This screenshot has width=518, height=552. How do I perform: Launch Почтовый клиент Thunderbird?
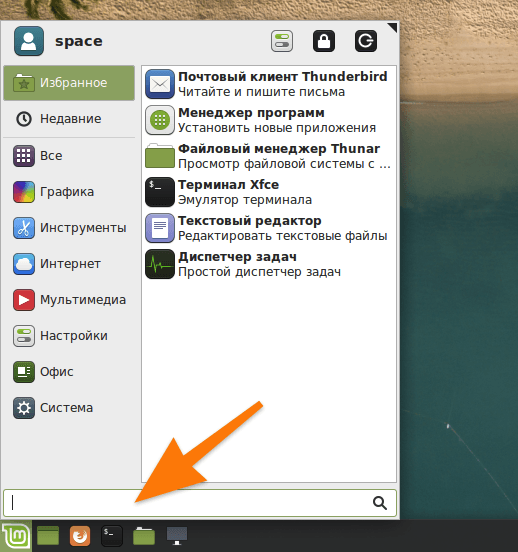[269, 84]
